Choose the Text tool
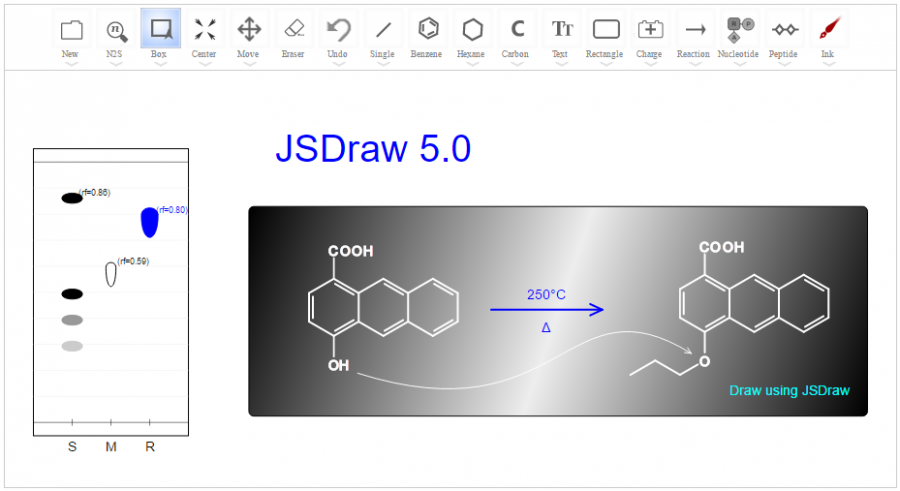Viewport: 900px width, 491px height. click(x=562, y=29)
